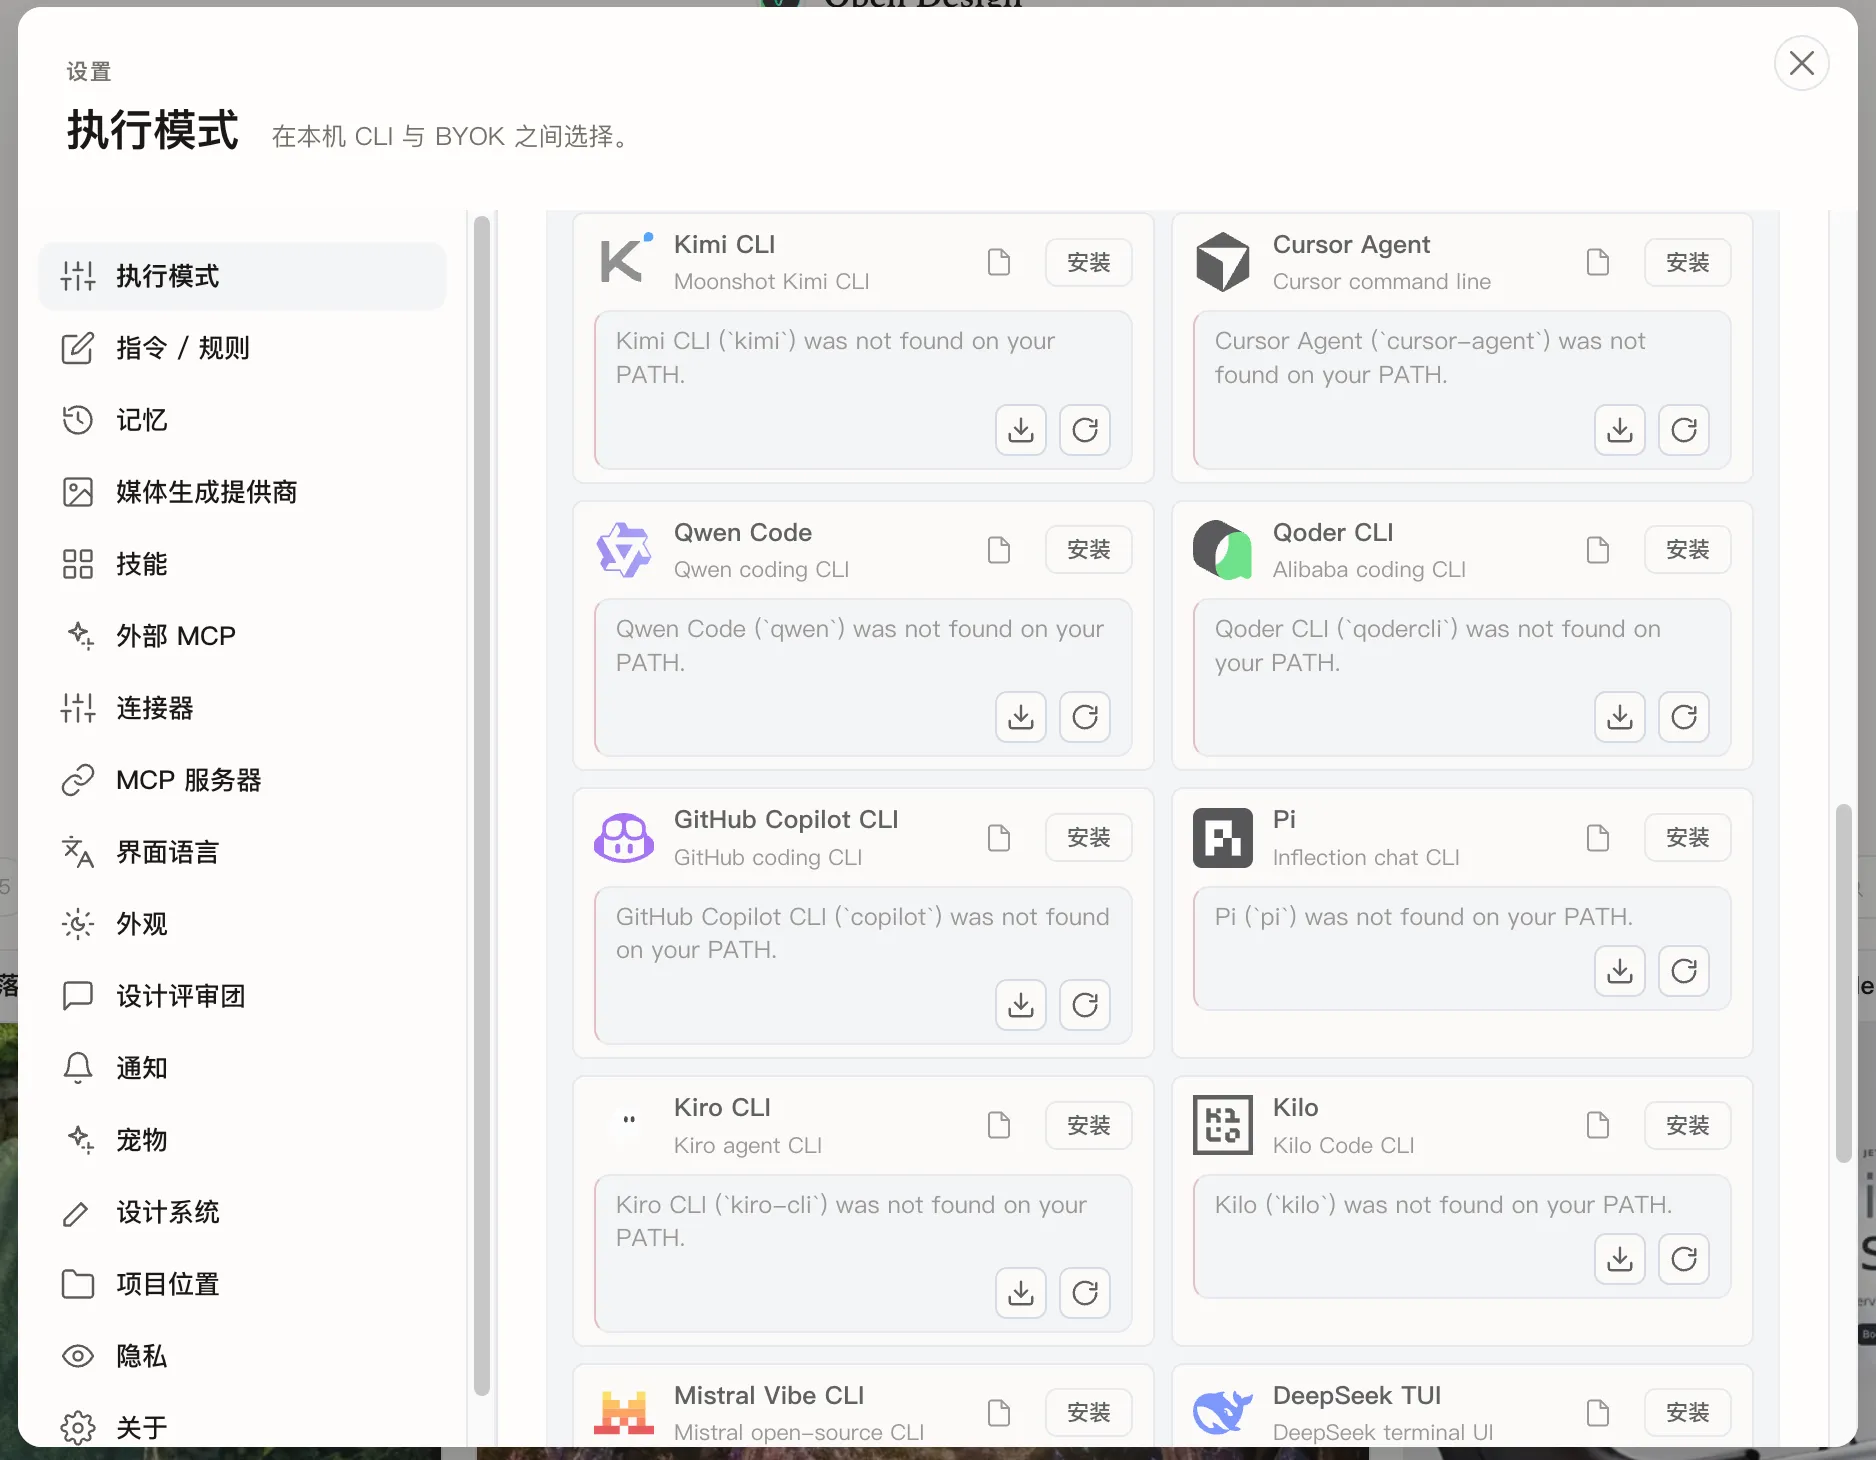This screenshot has width=1876, height=1460.
Task: Click 安装 button for Kimi CLI
Action: (1088, 262)
